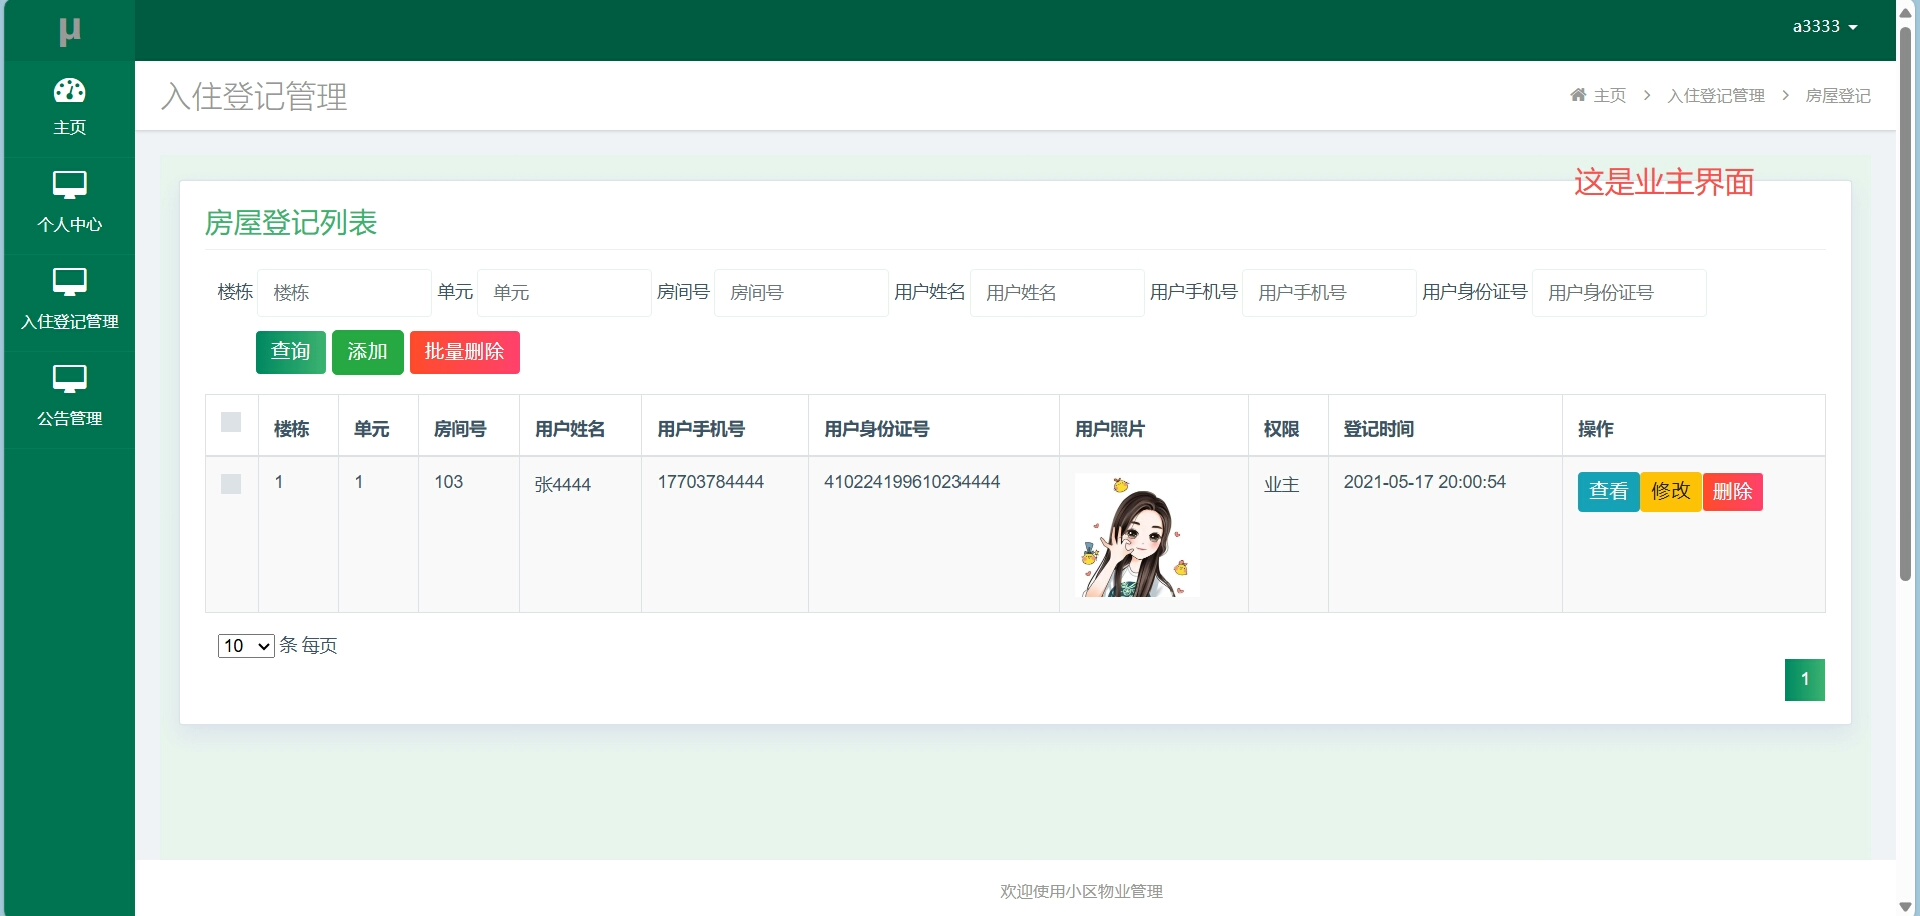The image size is (1920, 916).
Task: Click the μ logo icon in the sidebar
Action: click(x=69, y=31)
